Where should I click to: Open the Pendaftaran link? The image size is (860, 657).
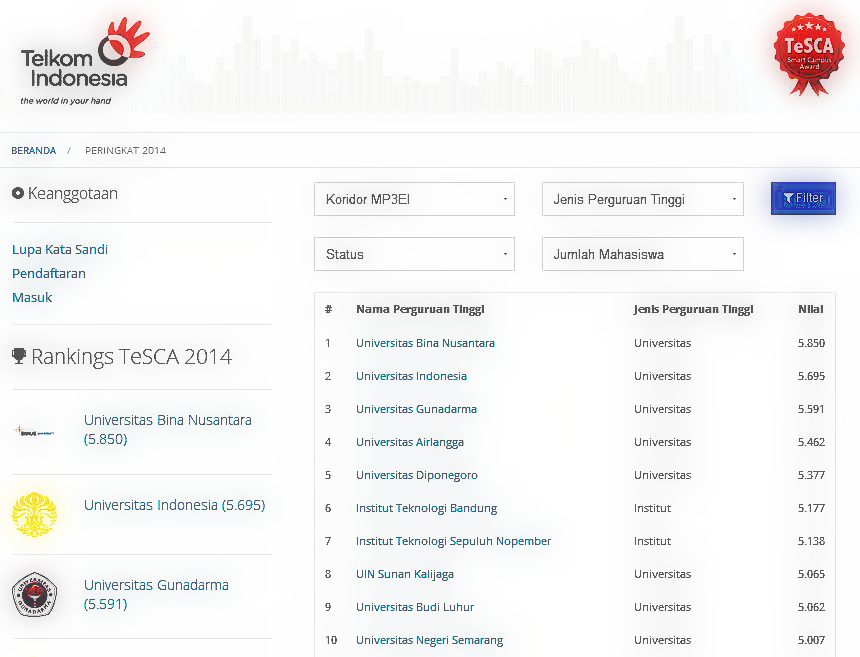tap(49, 273)
